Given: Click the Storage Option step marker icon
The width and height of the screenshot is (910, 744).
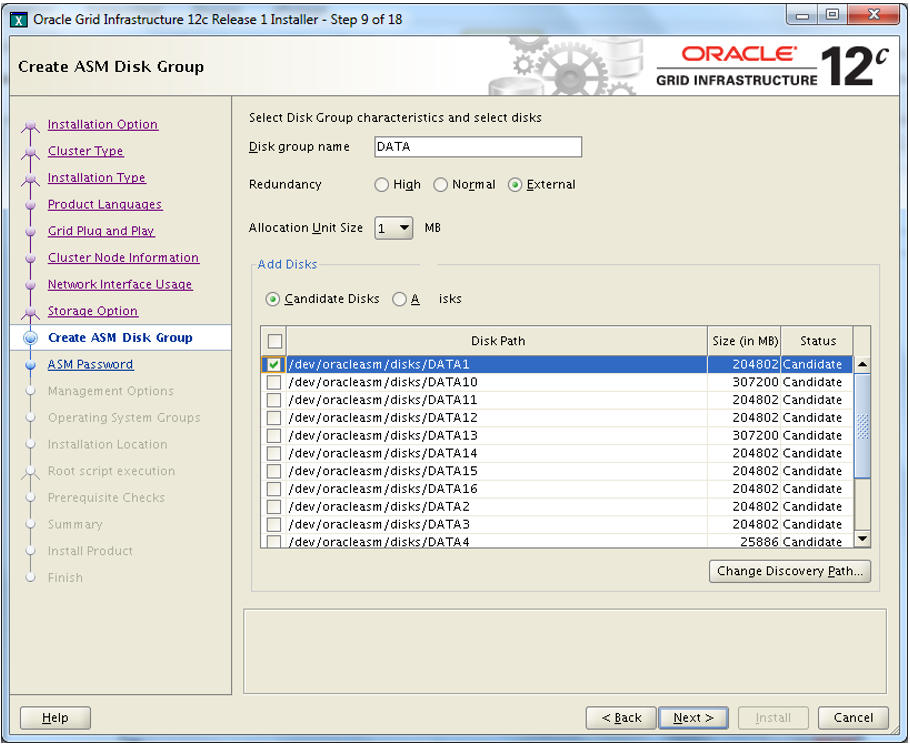Looking at the screenshot, I should pyautogui.click(x=30, y=313).
